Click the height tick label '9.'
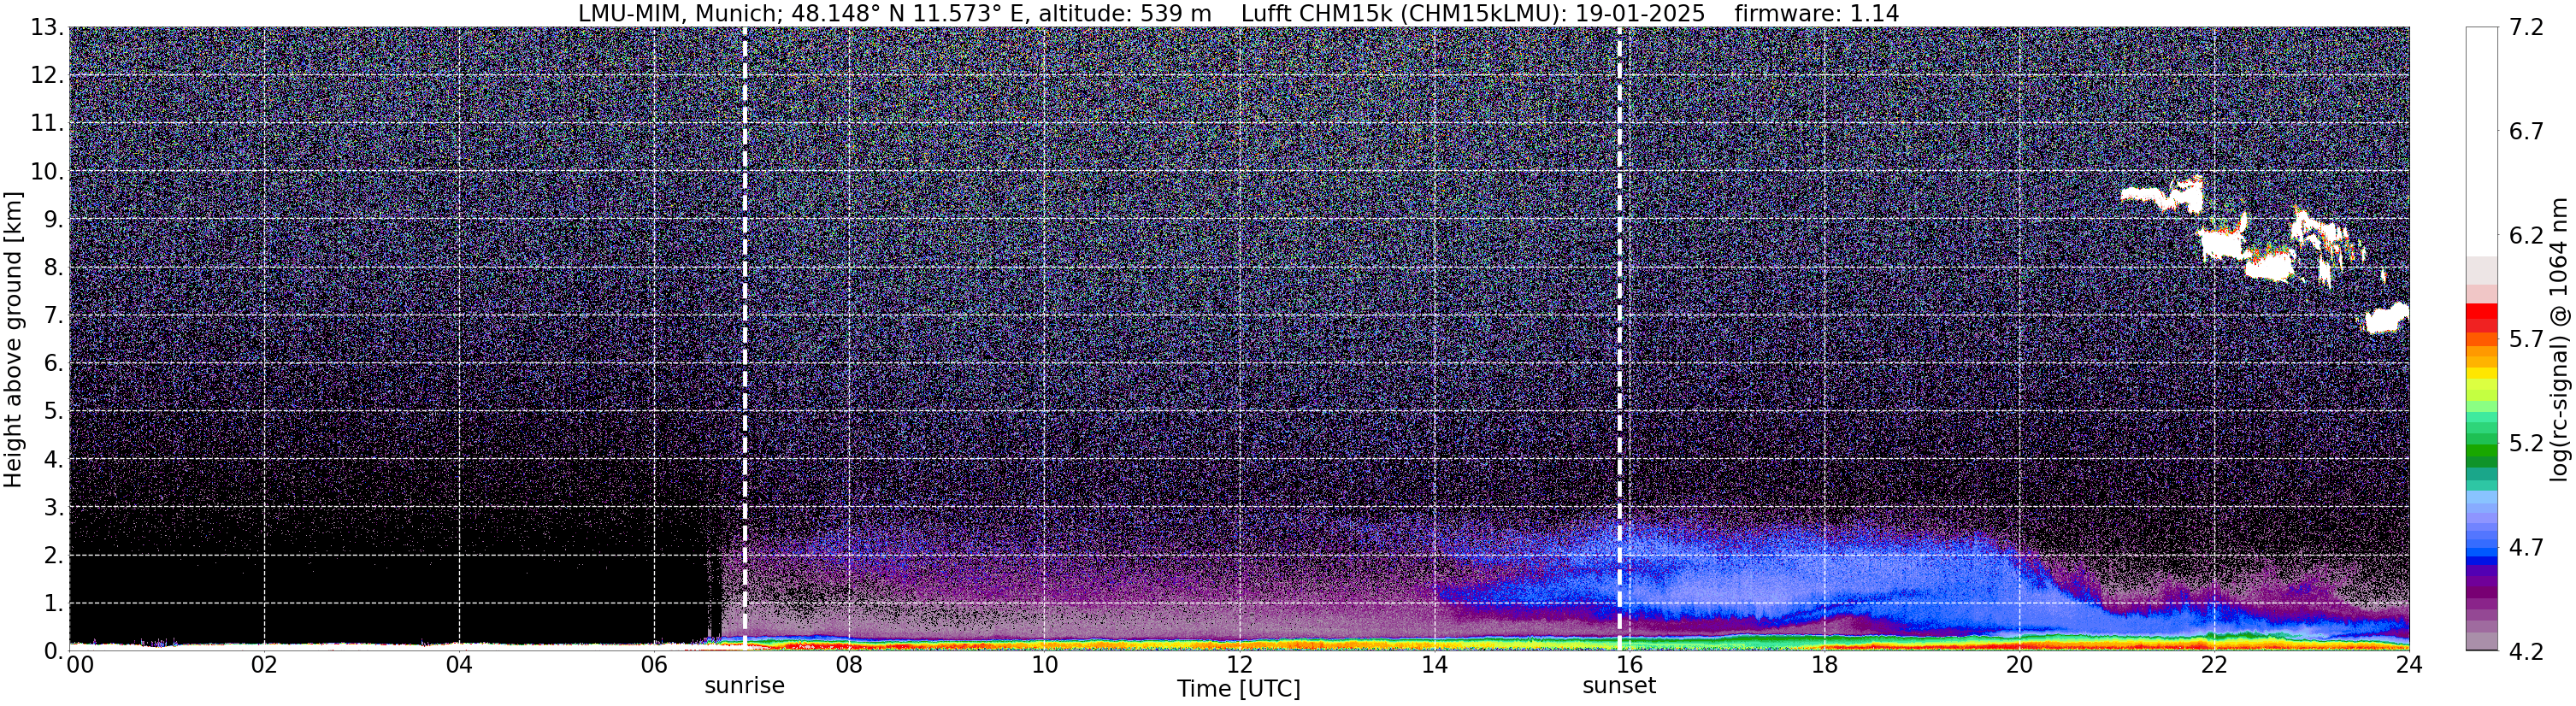 [54, 220]
